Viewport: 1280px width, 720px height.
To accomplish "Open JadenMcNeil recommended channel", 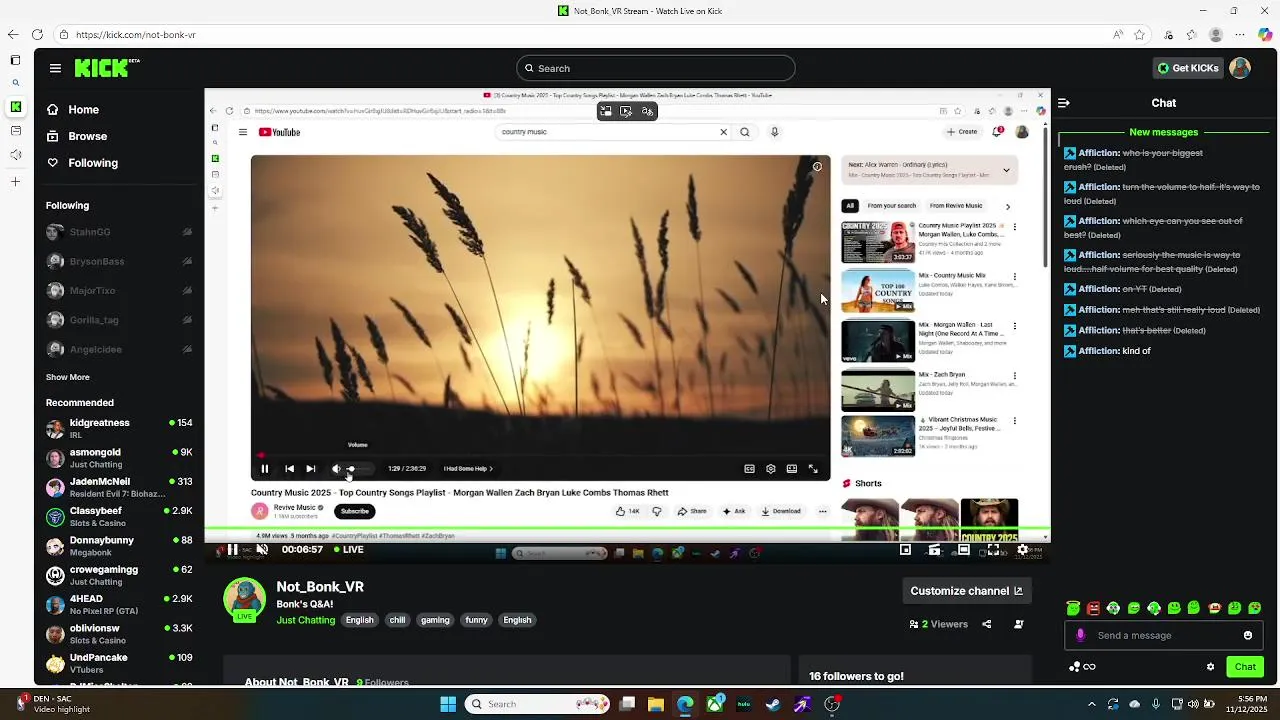I will (118, 487).
